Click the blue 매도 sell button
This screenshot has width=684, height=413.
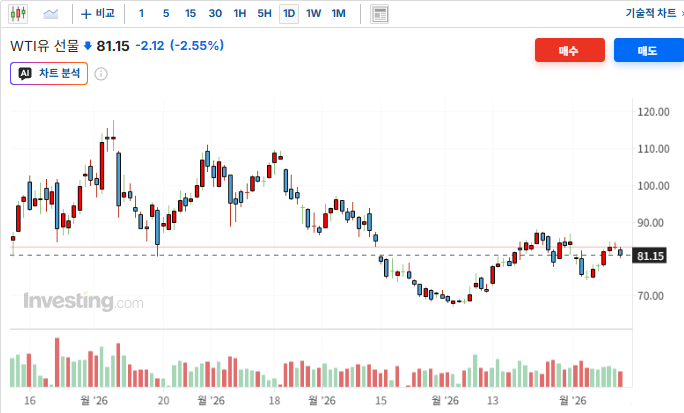click(x=649, y=50)
